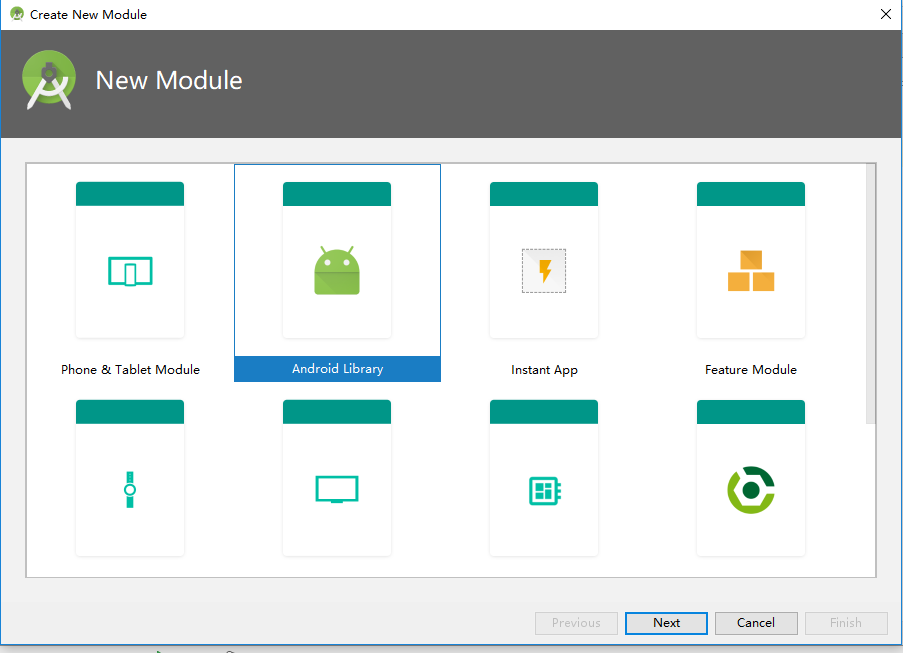
Task: Close the Create New Module dialog
Action: (x=886, y=14)
